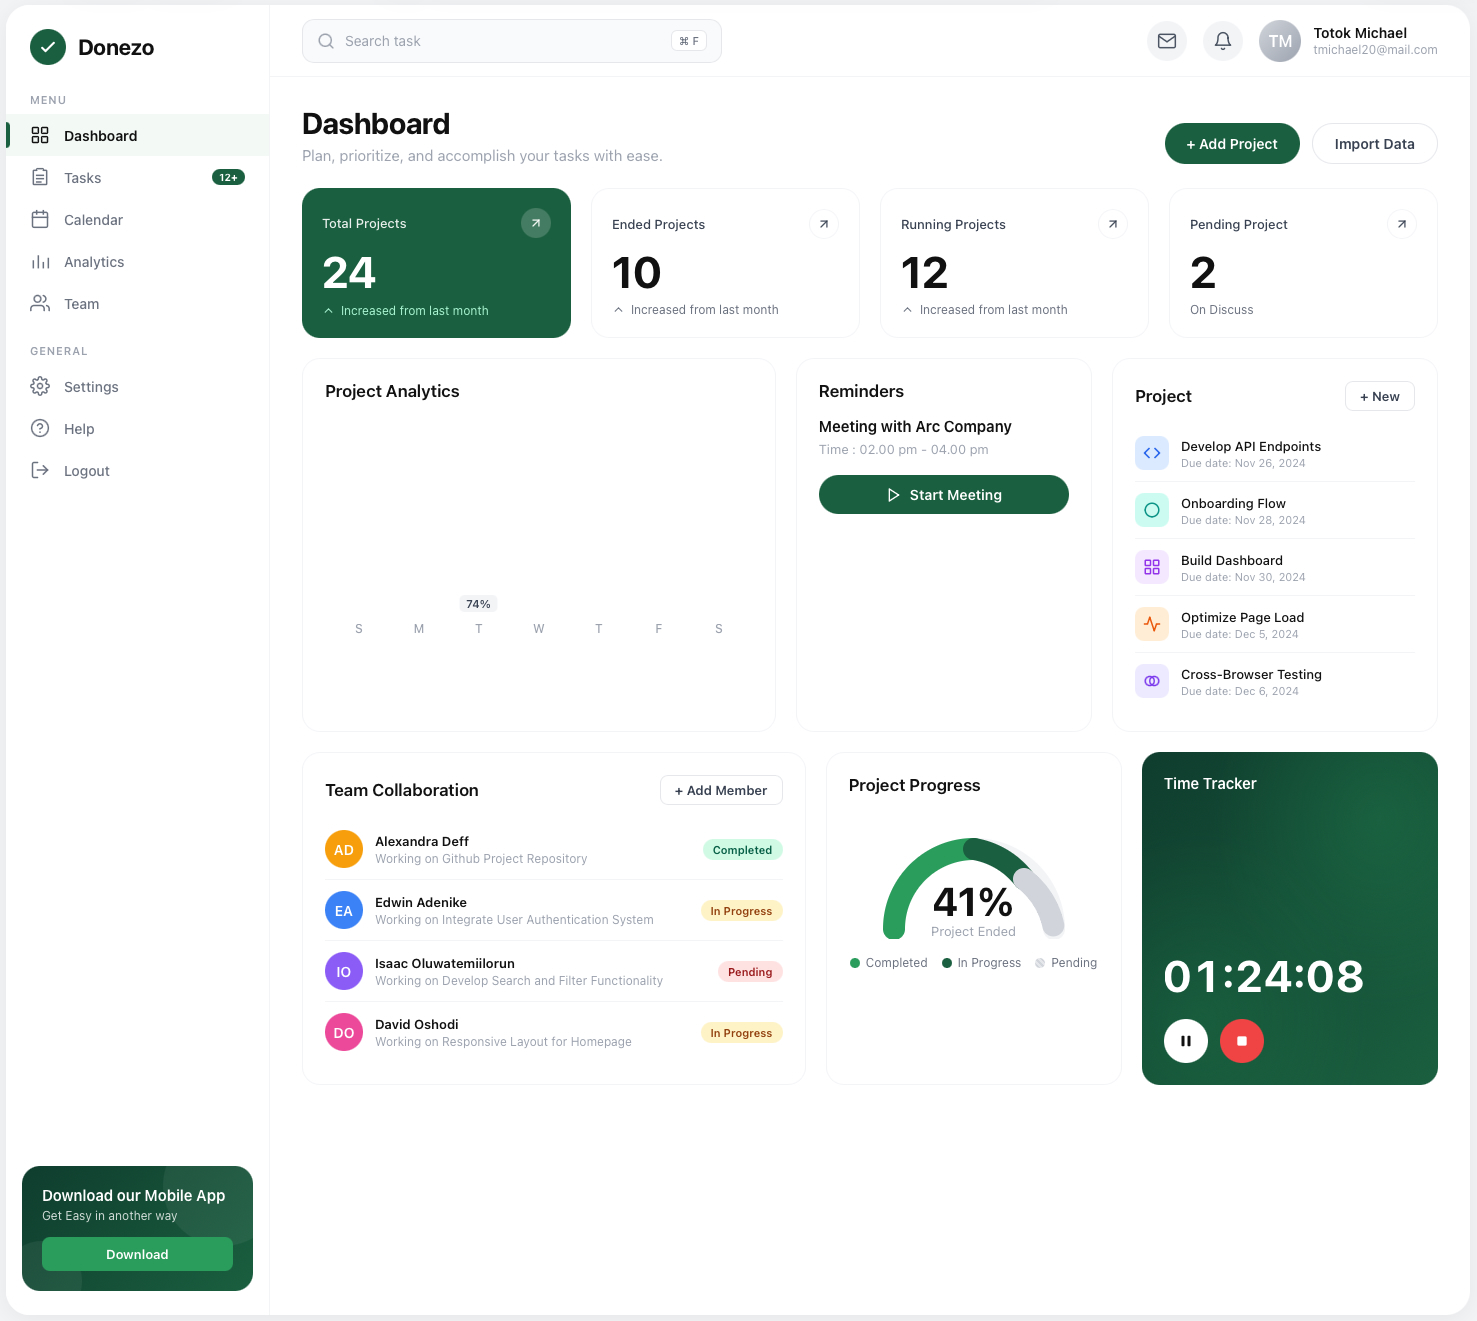This screenshot has height=1321, width=1477.
Task: Click Isaac Oluwatemiilorun's IO avatar
Action: [344, 971]
